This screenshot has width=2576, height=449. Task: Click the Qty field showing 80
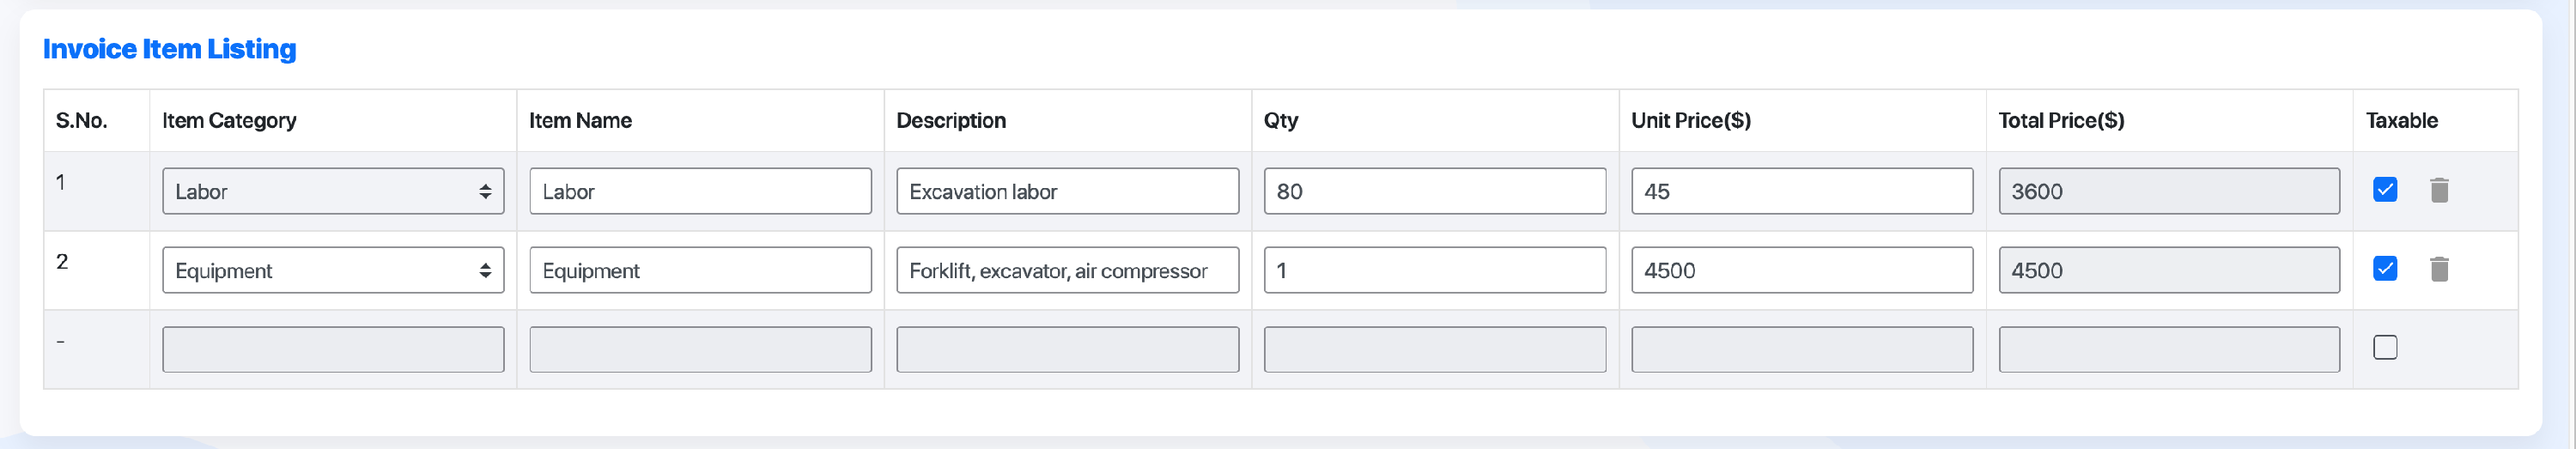pos(1435,191)
